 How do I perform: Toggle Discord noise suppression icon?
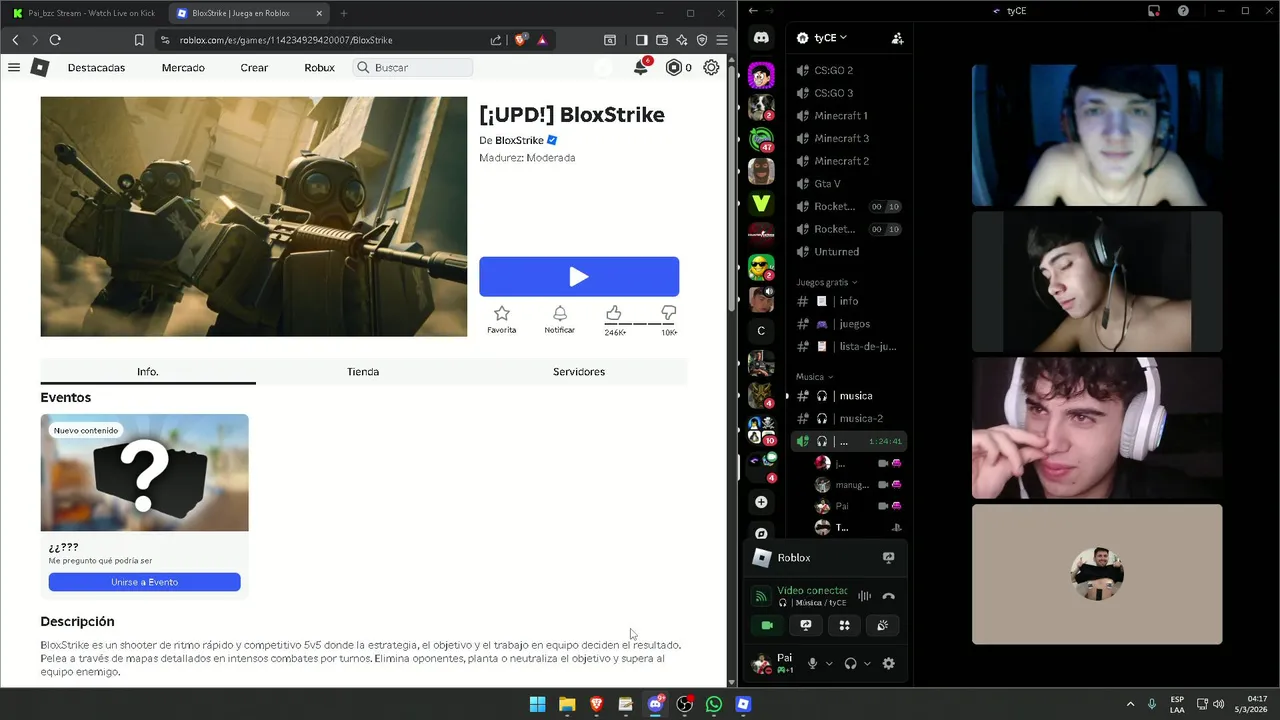(x=864, y=596)
